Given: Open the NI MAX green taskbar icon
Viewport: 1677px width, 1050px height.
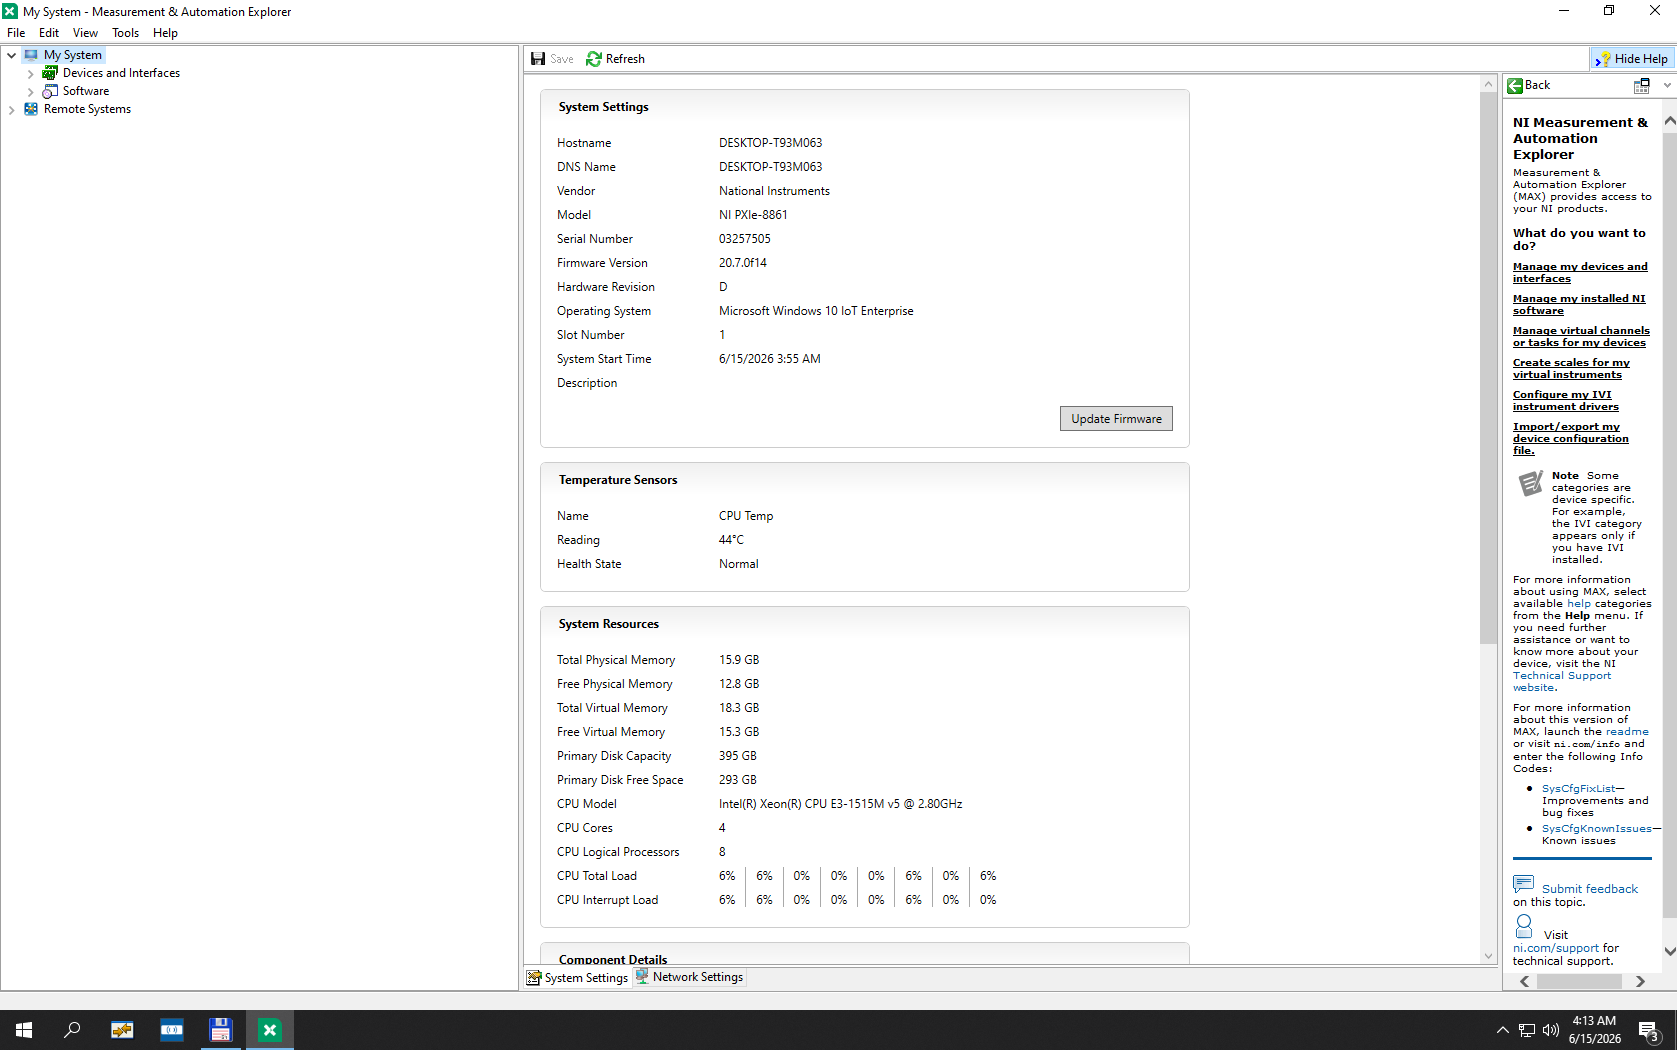Looking at the screenshot, I should [269, 1030].
